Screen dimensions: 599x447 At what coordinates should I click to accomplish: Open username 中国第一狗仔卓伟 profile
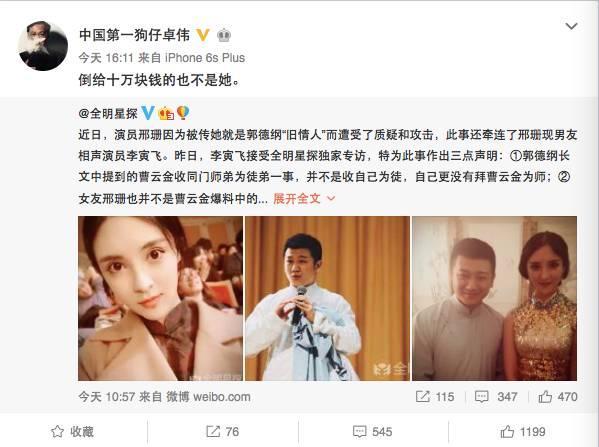[134, 35]
